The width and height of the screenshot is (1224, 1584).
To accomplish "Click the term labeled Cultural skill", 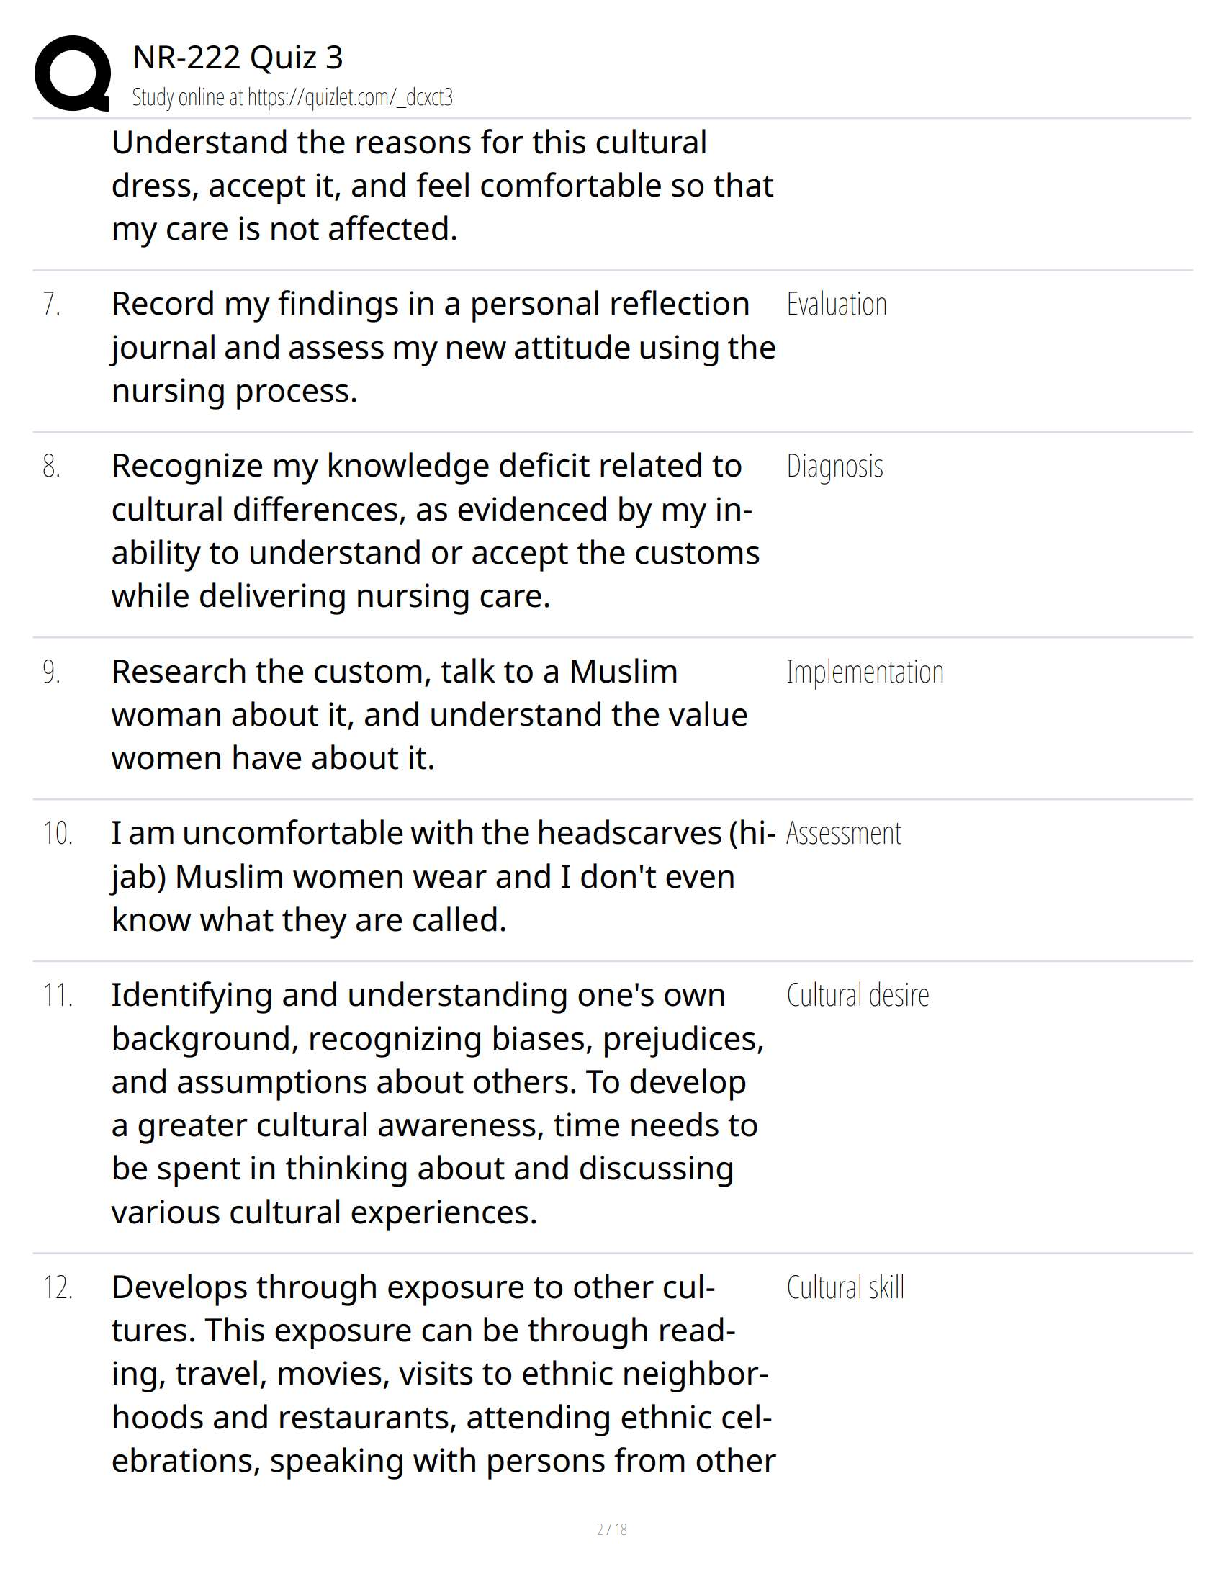I will [846, 1287].
